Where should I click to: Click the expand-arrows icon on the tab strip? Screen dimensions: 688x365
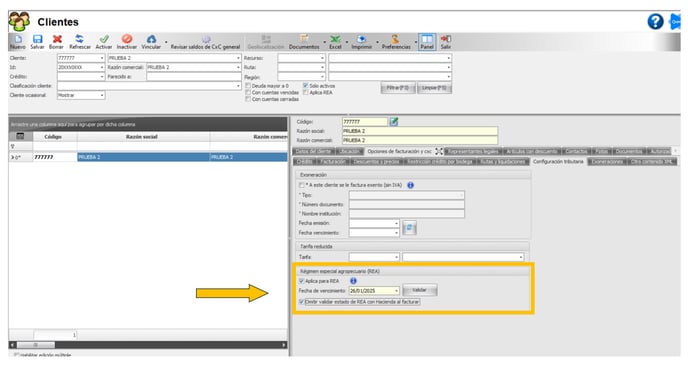(439, 151)
